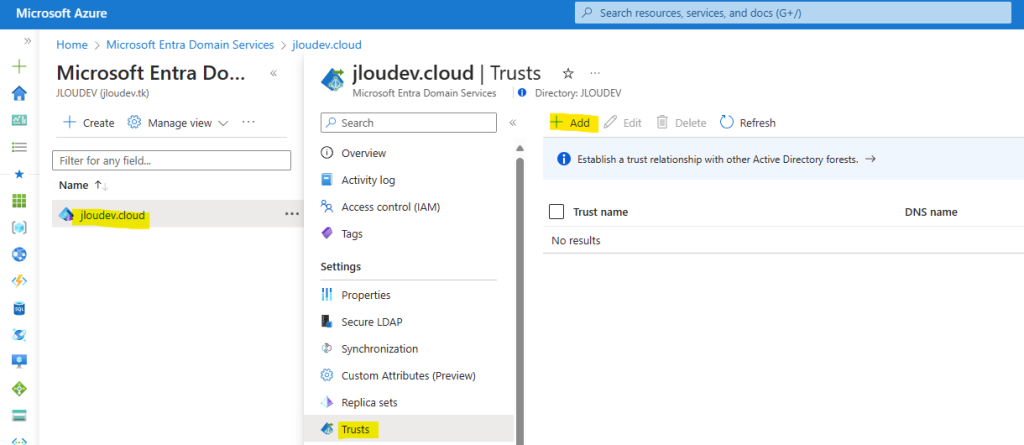The height and width of the screenshot is (445, 1024).
Task: Open Microsoft Entra Domain Services breadcrumb
Action: (x=190, y=45)
